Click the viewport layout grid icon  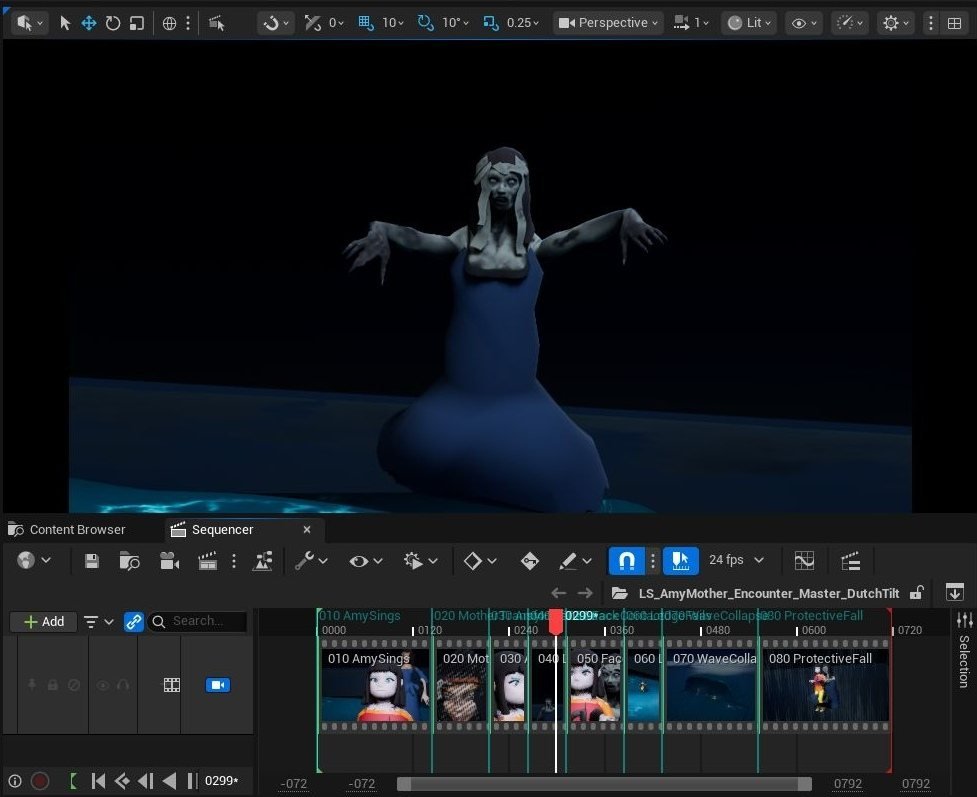tap(954, 23)
